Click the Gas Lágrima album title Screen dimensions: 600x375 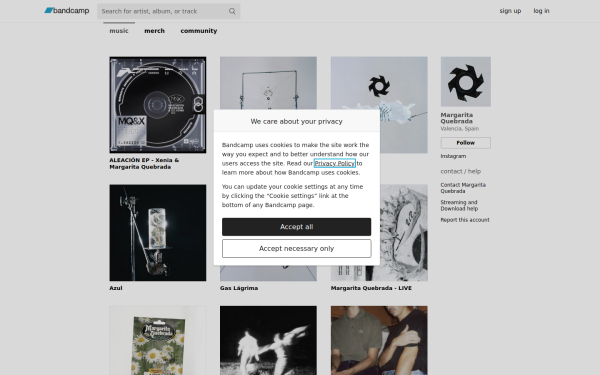[239, 288]
